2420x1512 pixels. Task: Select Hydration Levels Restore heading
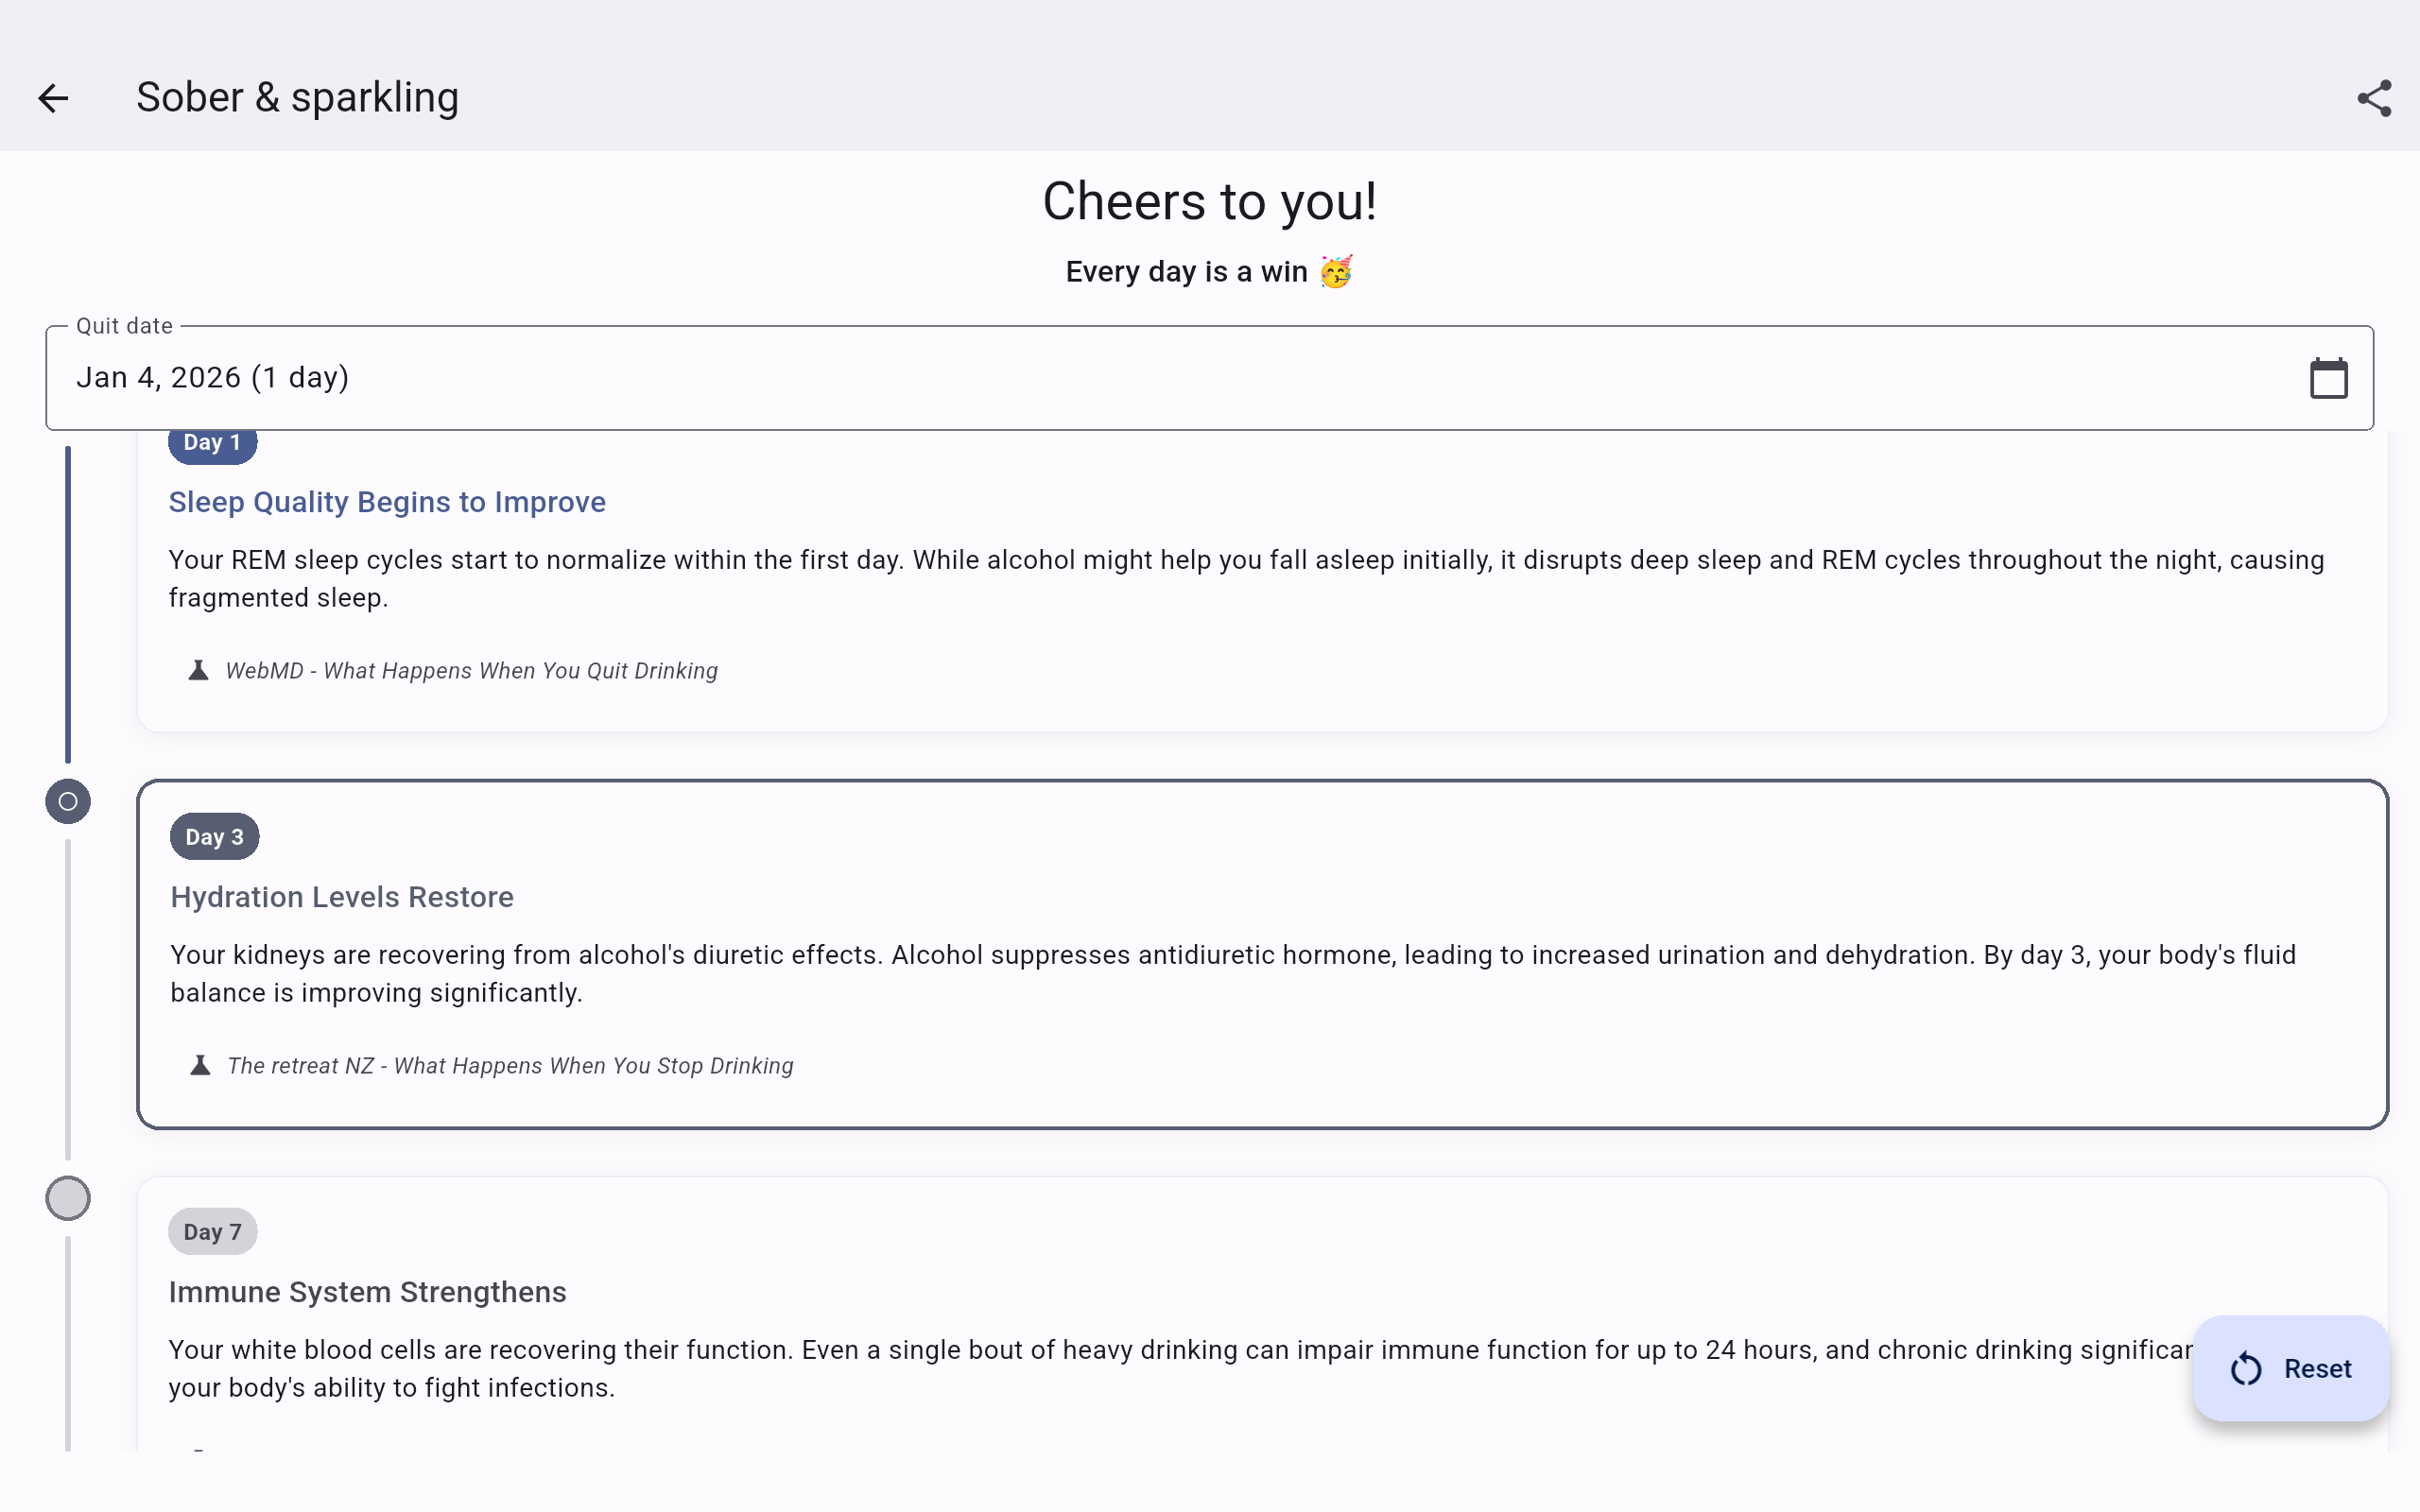click(342, 897)
